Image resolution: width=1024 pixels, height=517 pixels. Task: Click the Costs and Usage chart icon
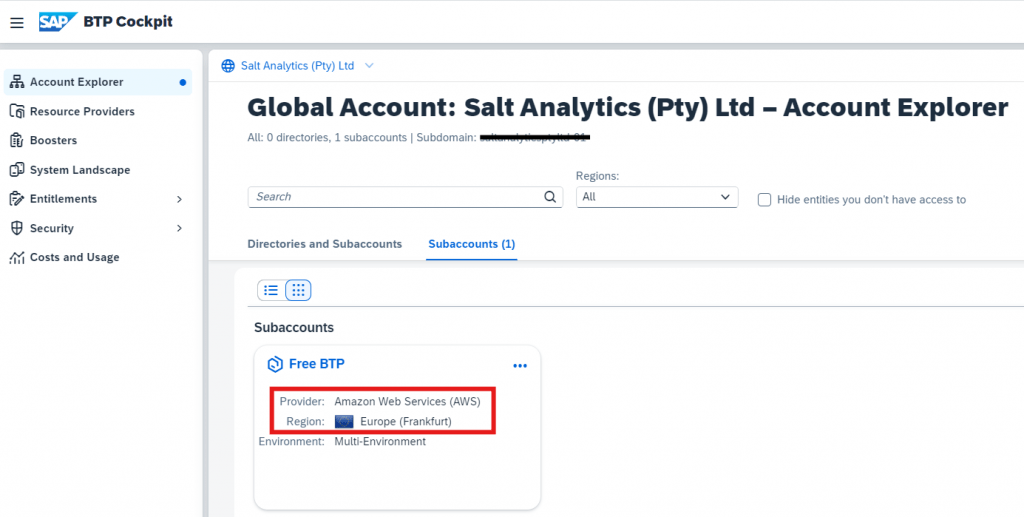point(17,257)
